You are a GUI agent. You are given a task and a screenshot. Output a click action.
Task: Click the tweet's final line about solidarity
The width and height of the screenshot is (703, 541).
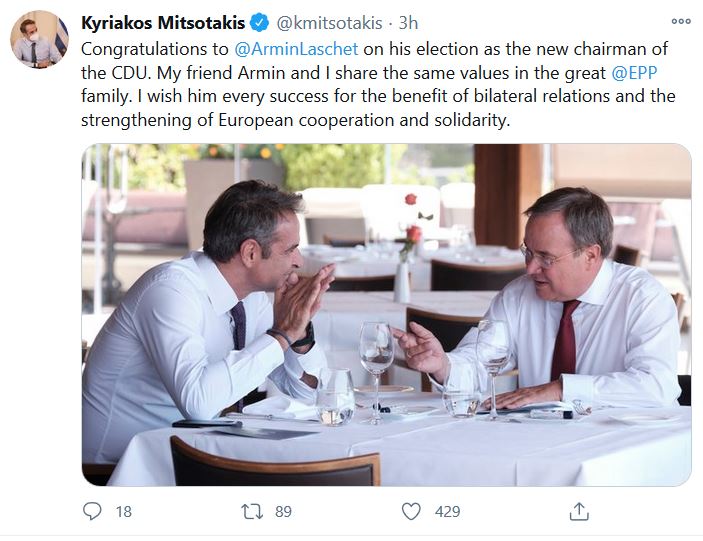pyautogui.click(x=295, y=120)
